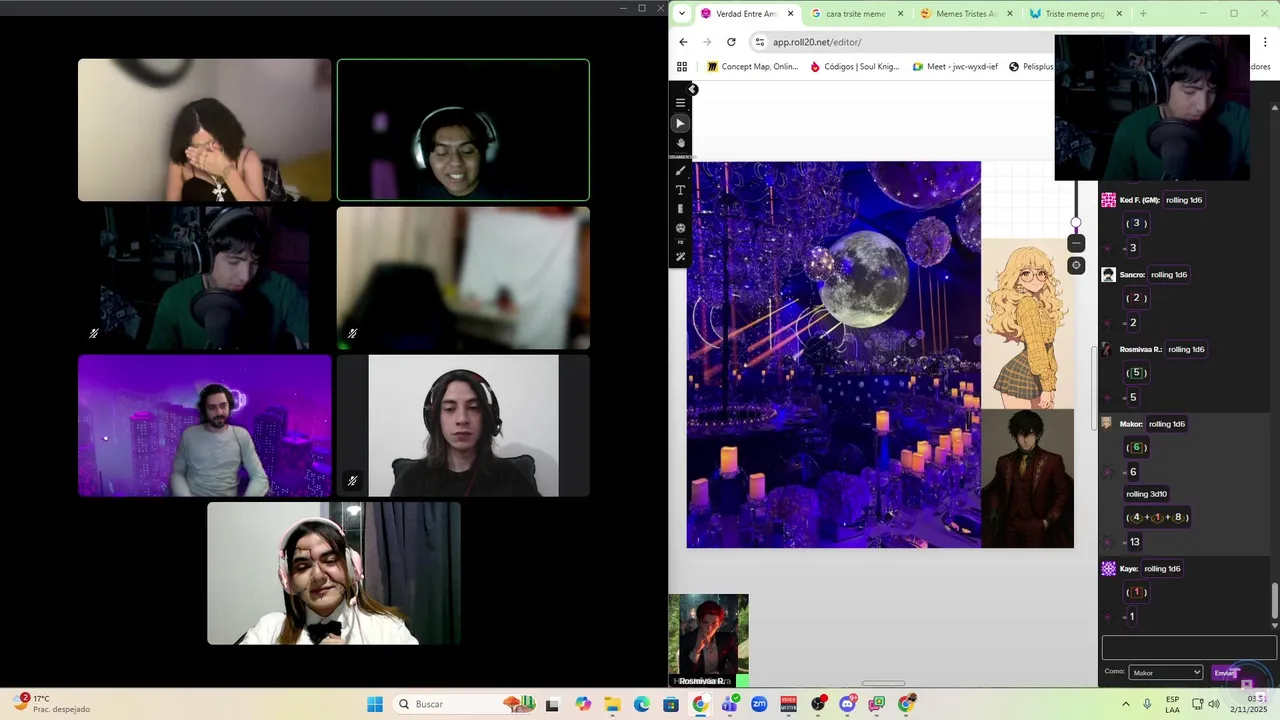The width and height of the screenshot is (1280, 720).
Task: Click Makor's 3d10 roll result 13
Action: [1135, 542]
